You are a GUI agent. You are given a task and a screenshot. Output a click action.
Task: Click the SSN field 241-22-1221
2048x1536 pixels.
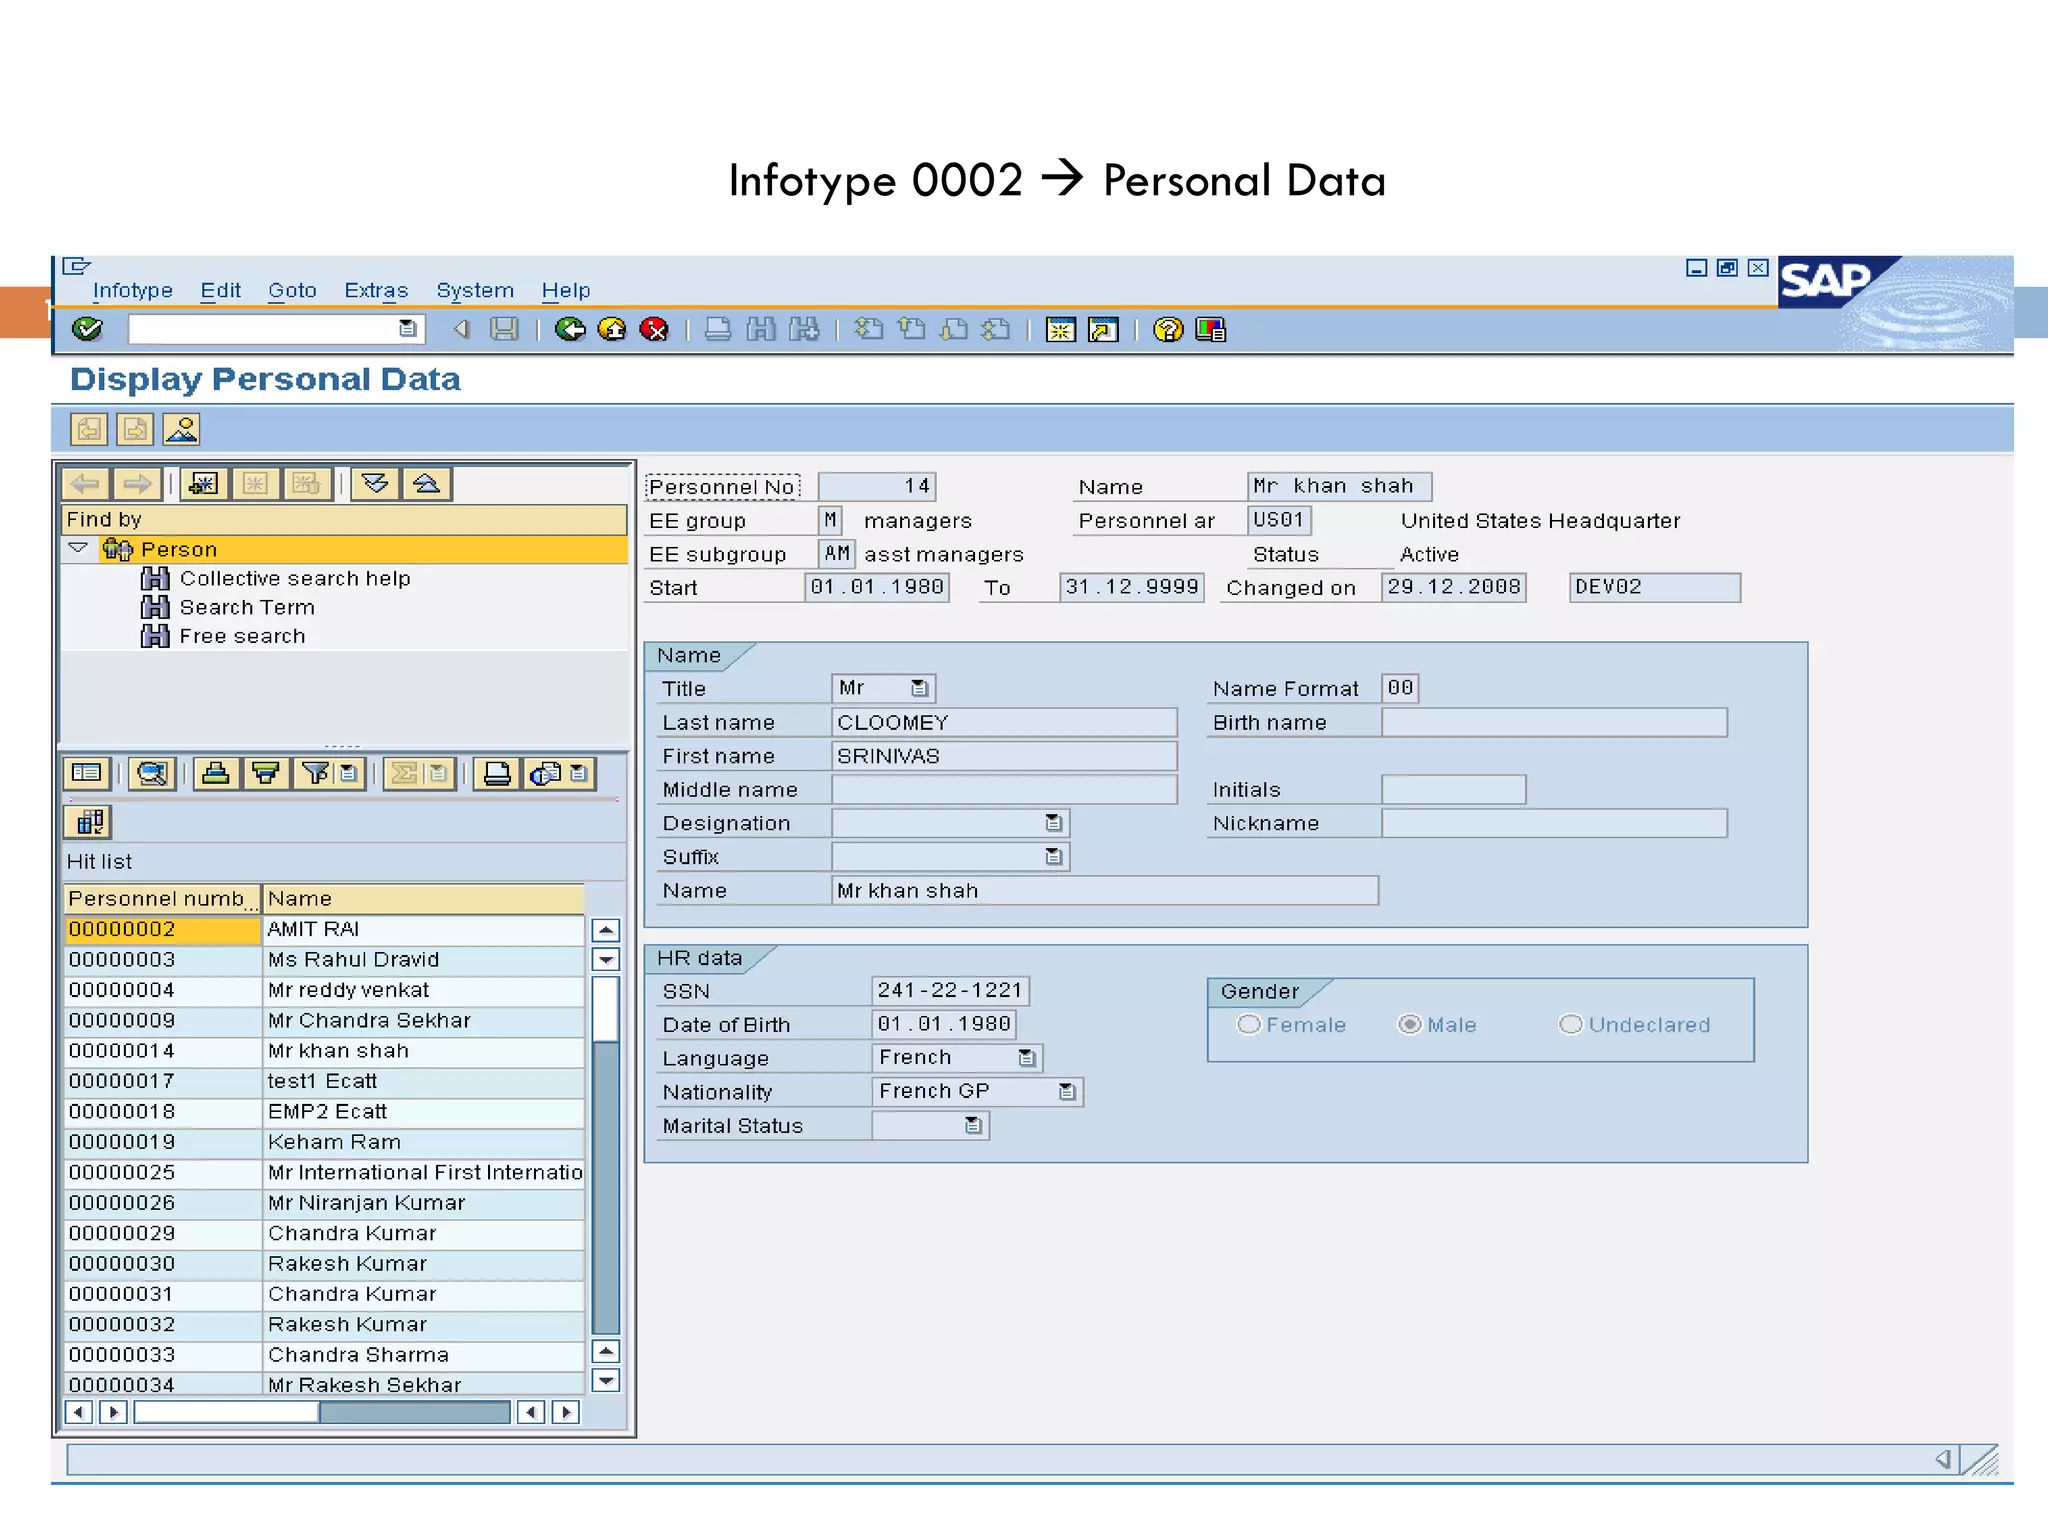pyautogui.click(x=950, y=990)
